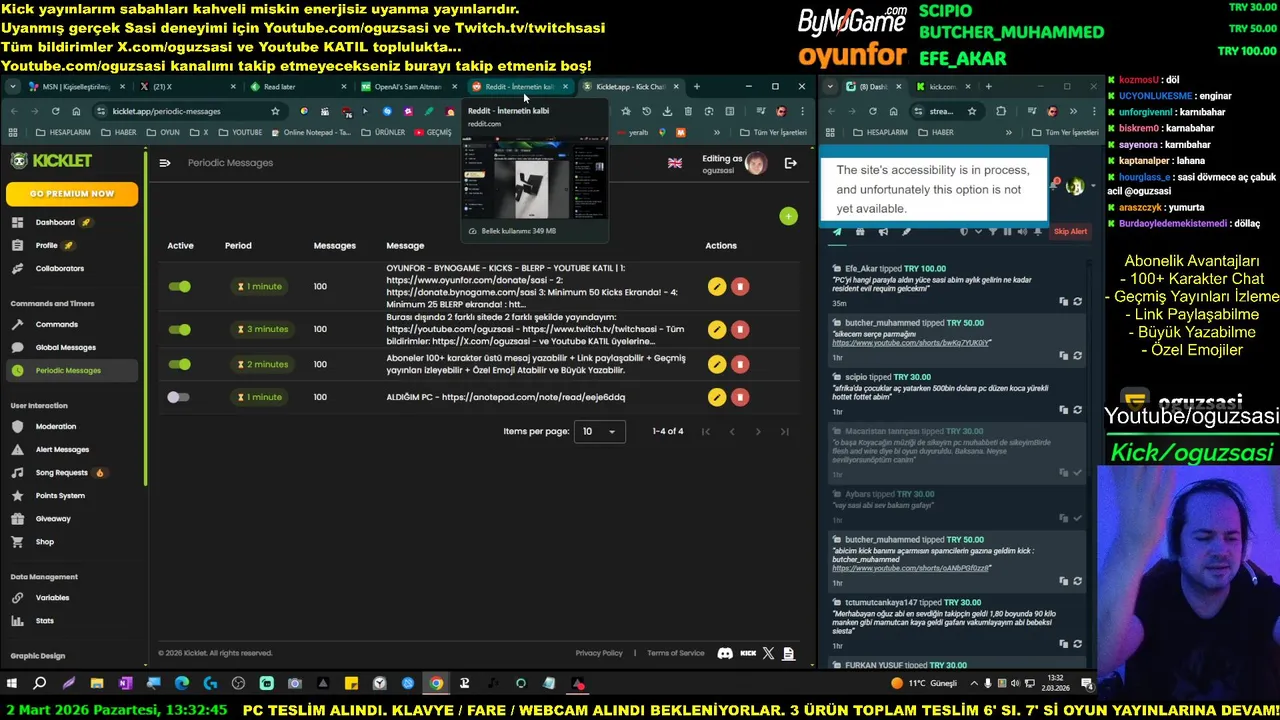Edit the 3 minutes periodic message
The image size is (1280, 720).
click(716, 329)
